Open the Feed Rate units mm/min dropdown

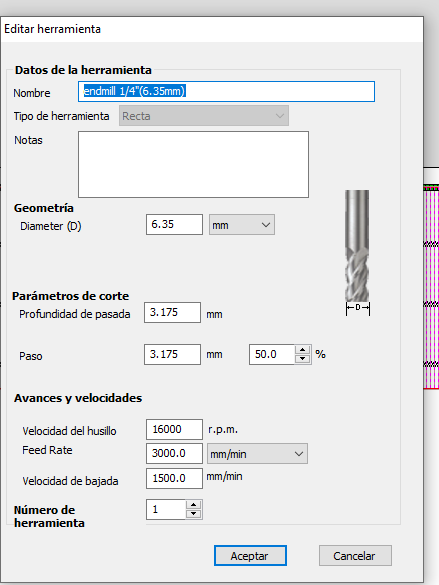[x=257, y=454]
